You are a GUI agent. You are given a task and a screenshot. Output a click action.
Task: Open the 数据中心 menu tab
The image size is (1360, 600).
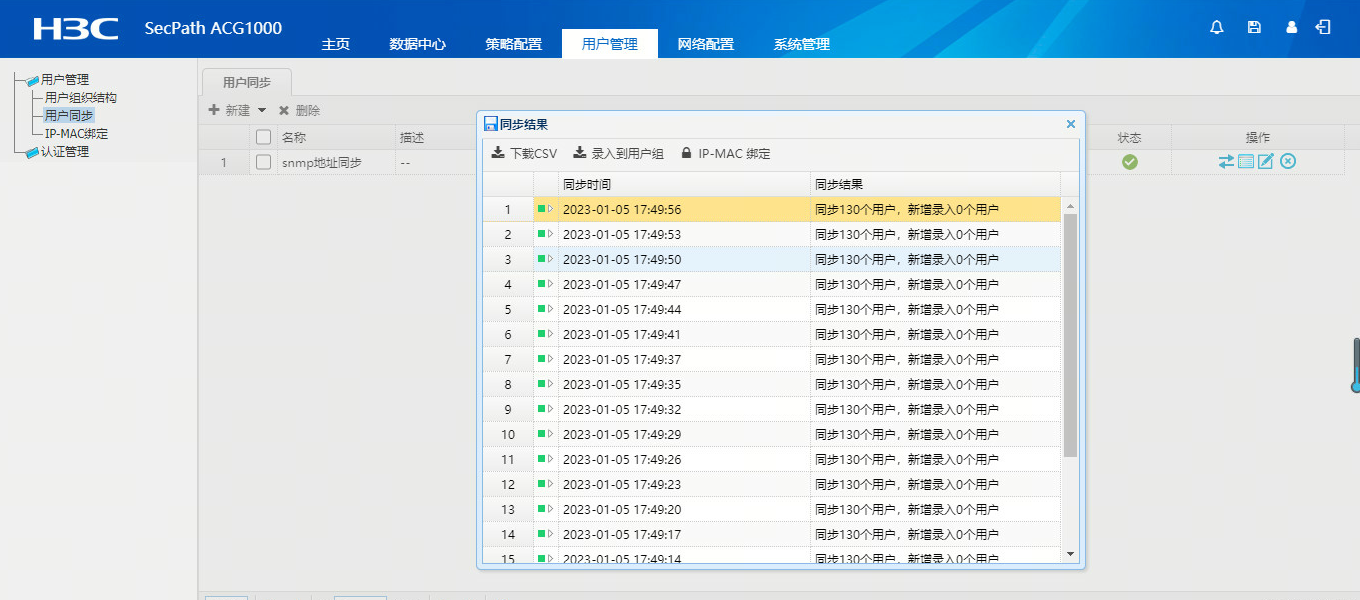(418, 44)
